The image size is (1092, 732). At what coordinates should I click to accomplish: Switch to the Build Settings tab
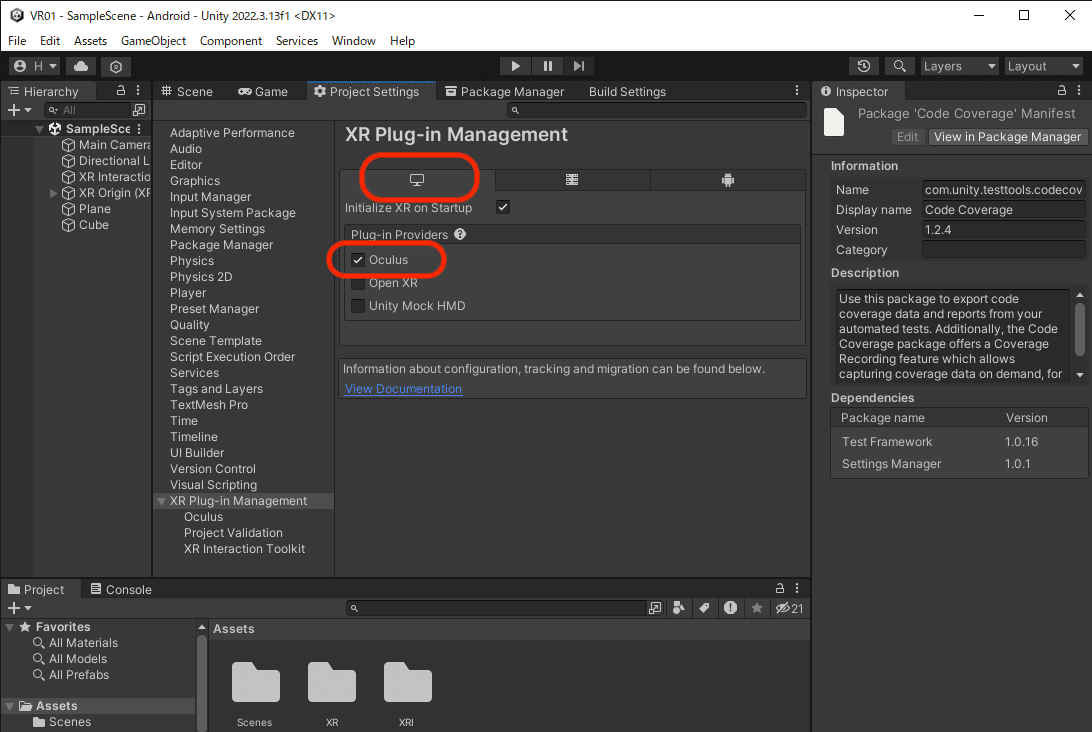(x=627, y=91)
